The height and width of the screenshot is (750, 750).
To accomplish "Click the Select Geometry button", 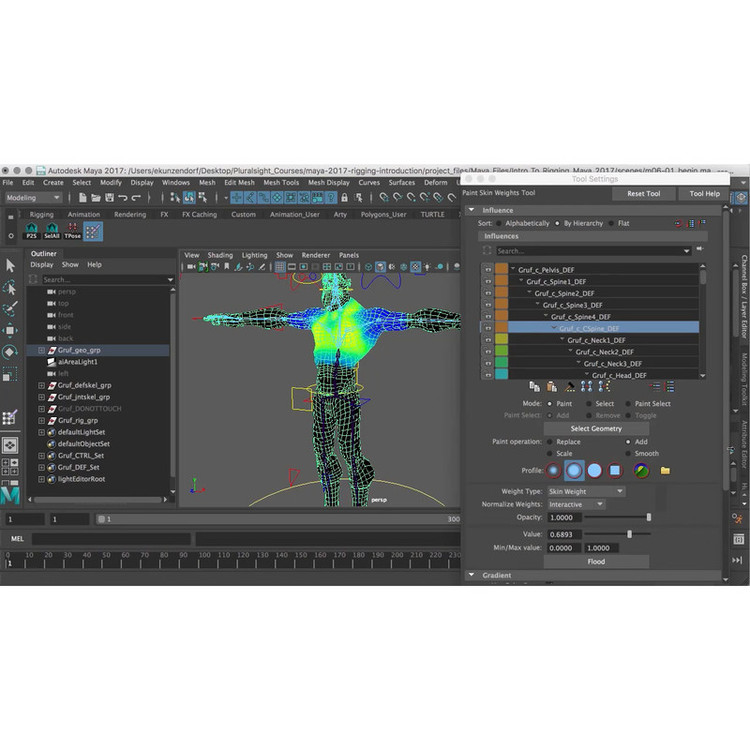I will coord(596,428).
